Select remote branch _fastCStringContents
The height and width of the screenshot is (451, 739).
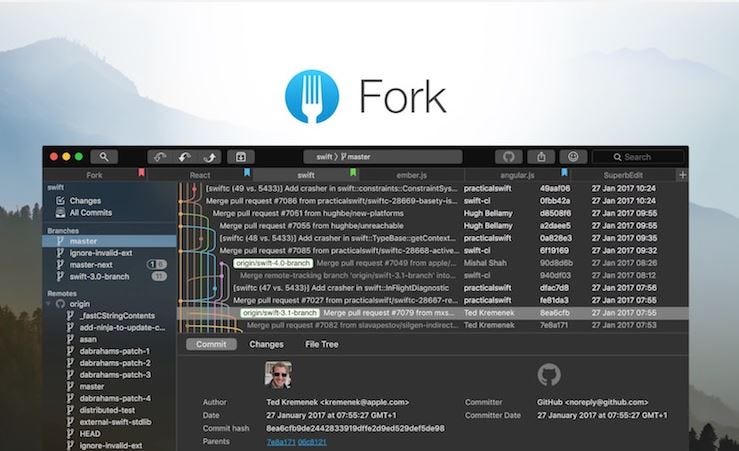116,316
